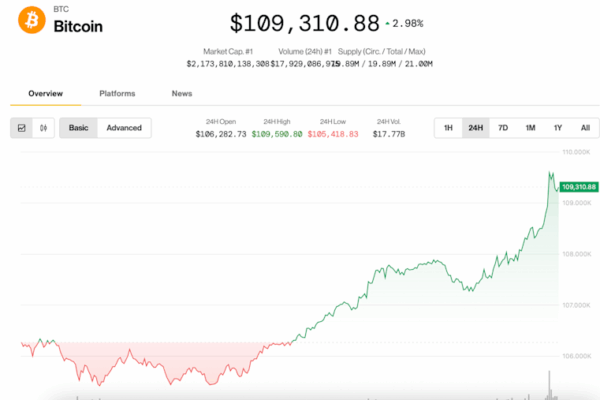Click the Supply (Circ. / Total / Max) label
Screen dimensions: 600x400
[x=382, y=51]
